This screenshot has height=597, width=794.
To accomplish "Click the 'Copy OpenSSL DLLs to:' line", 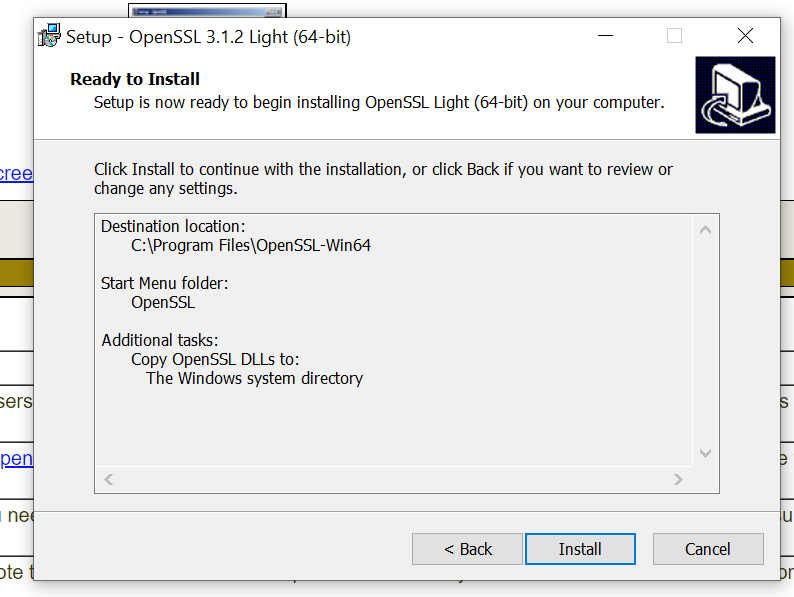I will (215, 360).
